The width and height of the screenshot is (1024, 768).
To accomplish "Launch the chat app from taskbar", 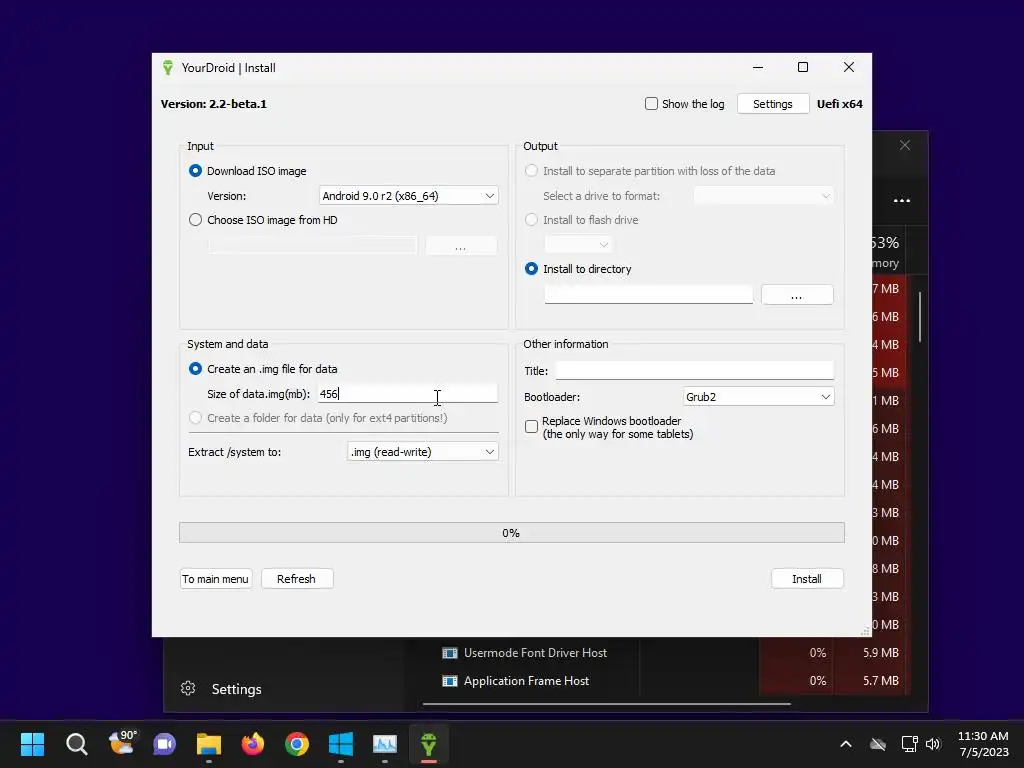I will (165, 744).
